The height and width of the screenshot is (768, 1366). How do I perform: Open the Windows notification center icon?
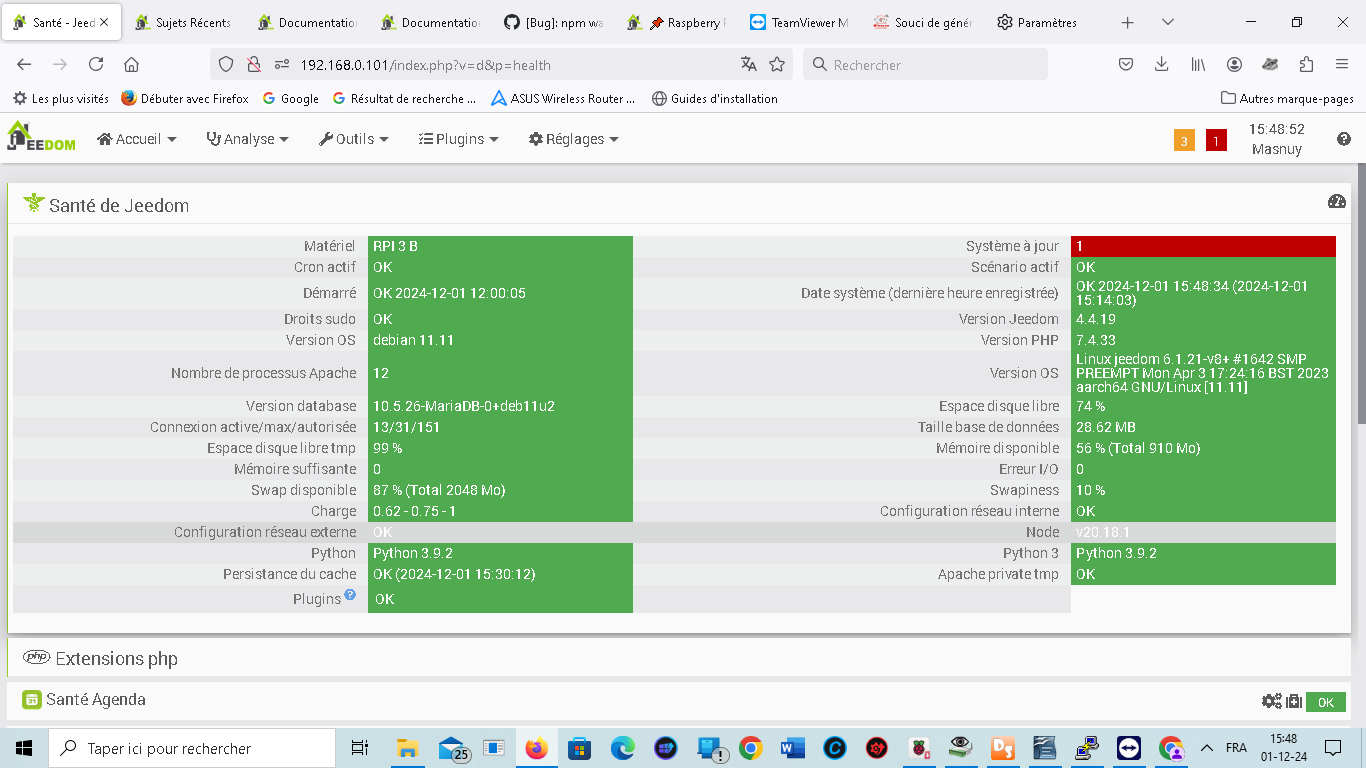[1333, 748]
